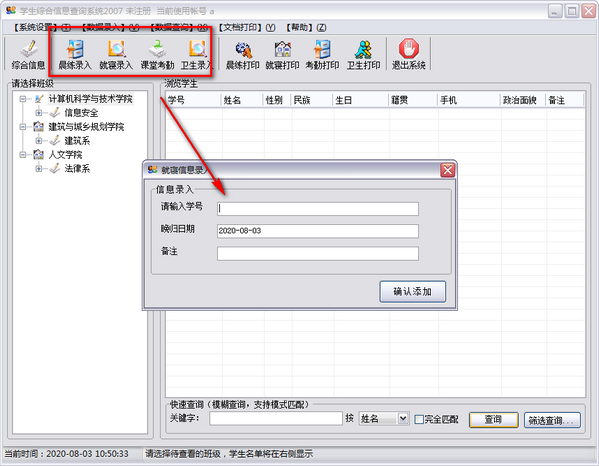Expand the 法律系 tree node
Image resolution: width=599 pixels, height=466 pixels.
(39, 168)
